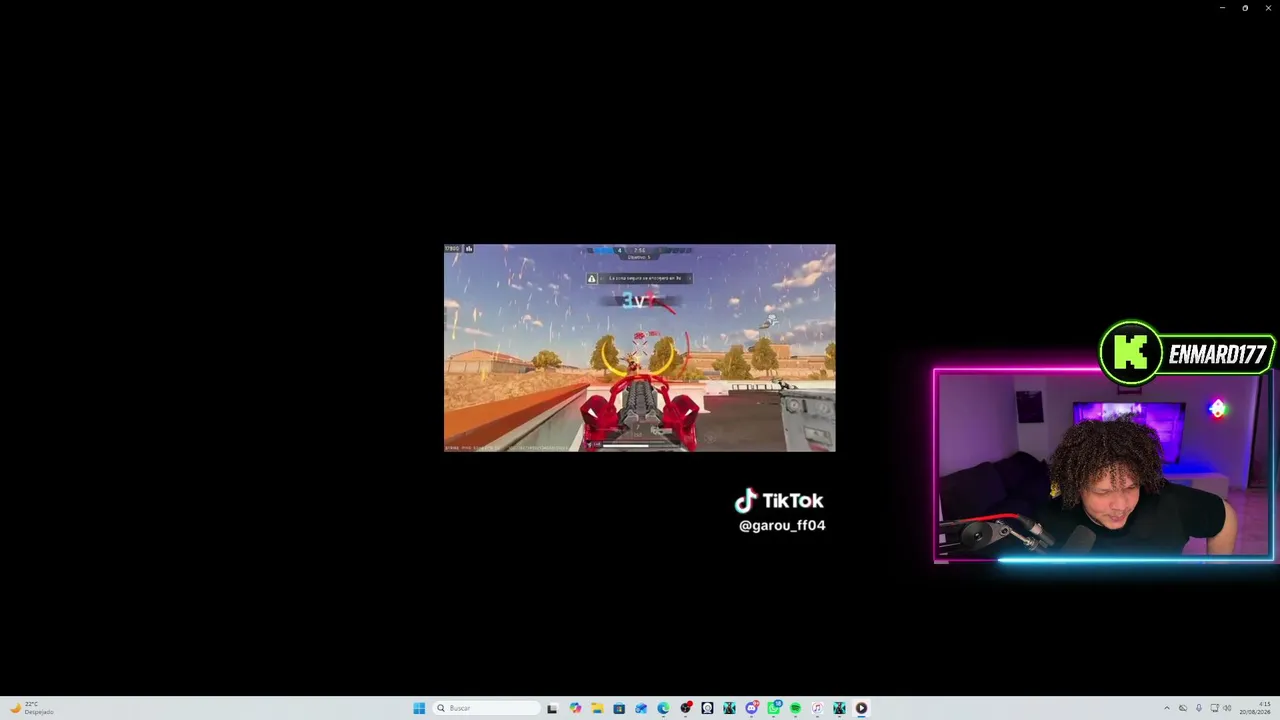Open OBS Studio from the taskbar
1280x720 pixels.
click(x=685, y=708)
